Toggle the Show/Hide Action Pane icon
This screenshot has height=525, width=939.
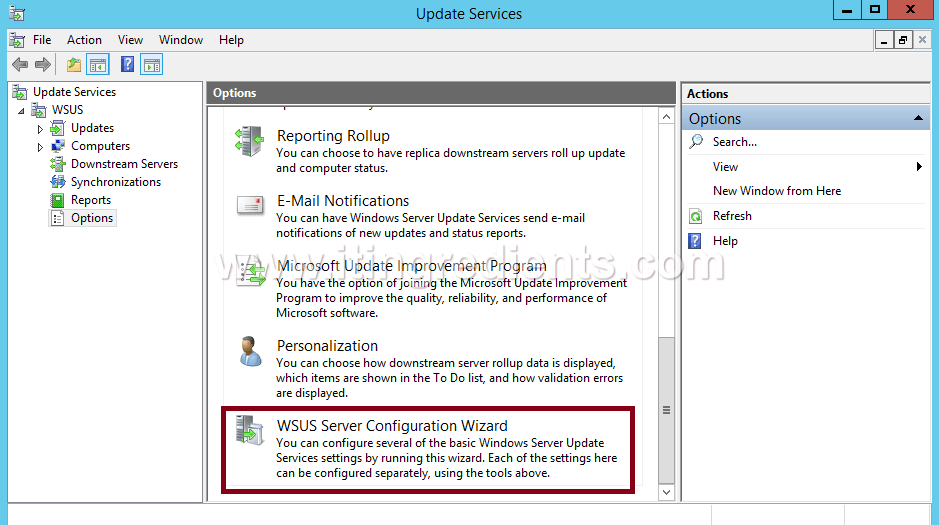(152, 65)
